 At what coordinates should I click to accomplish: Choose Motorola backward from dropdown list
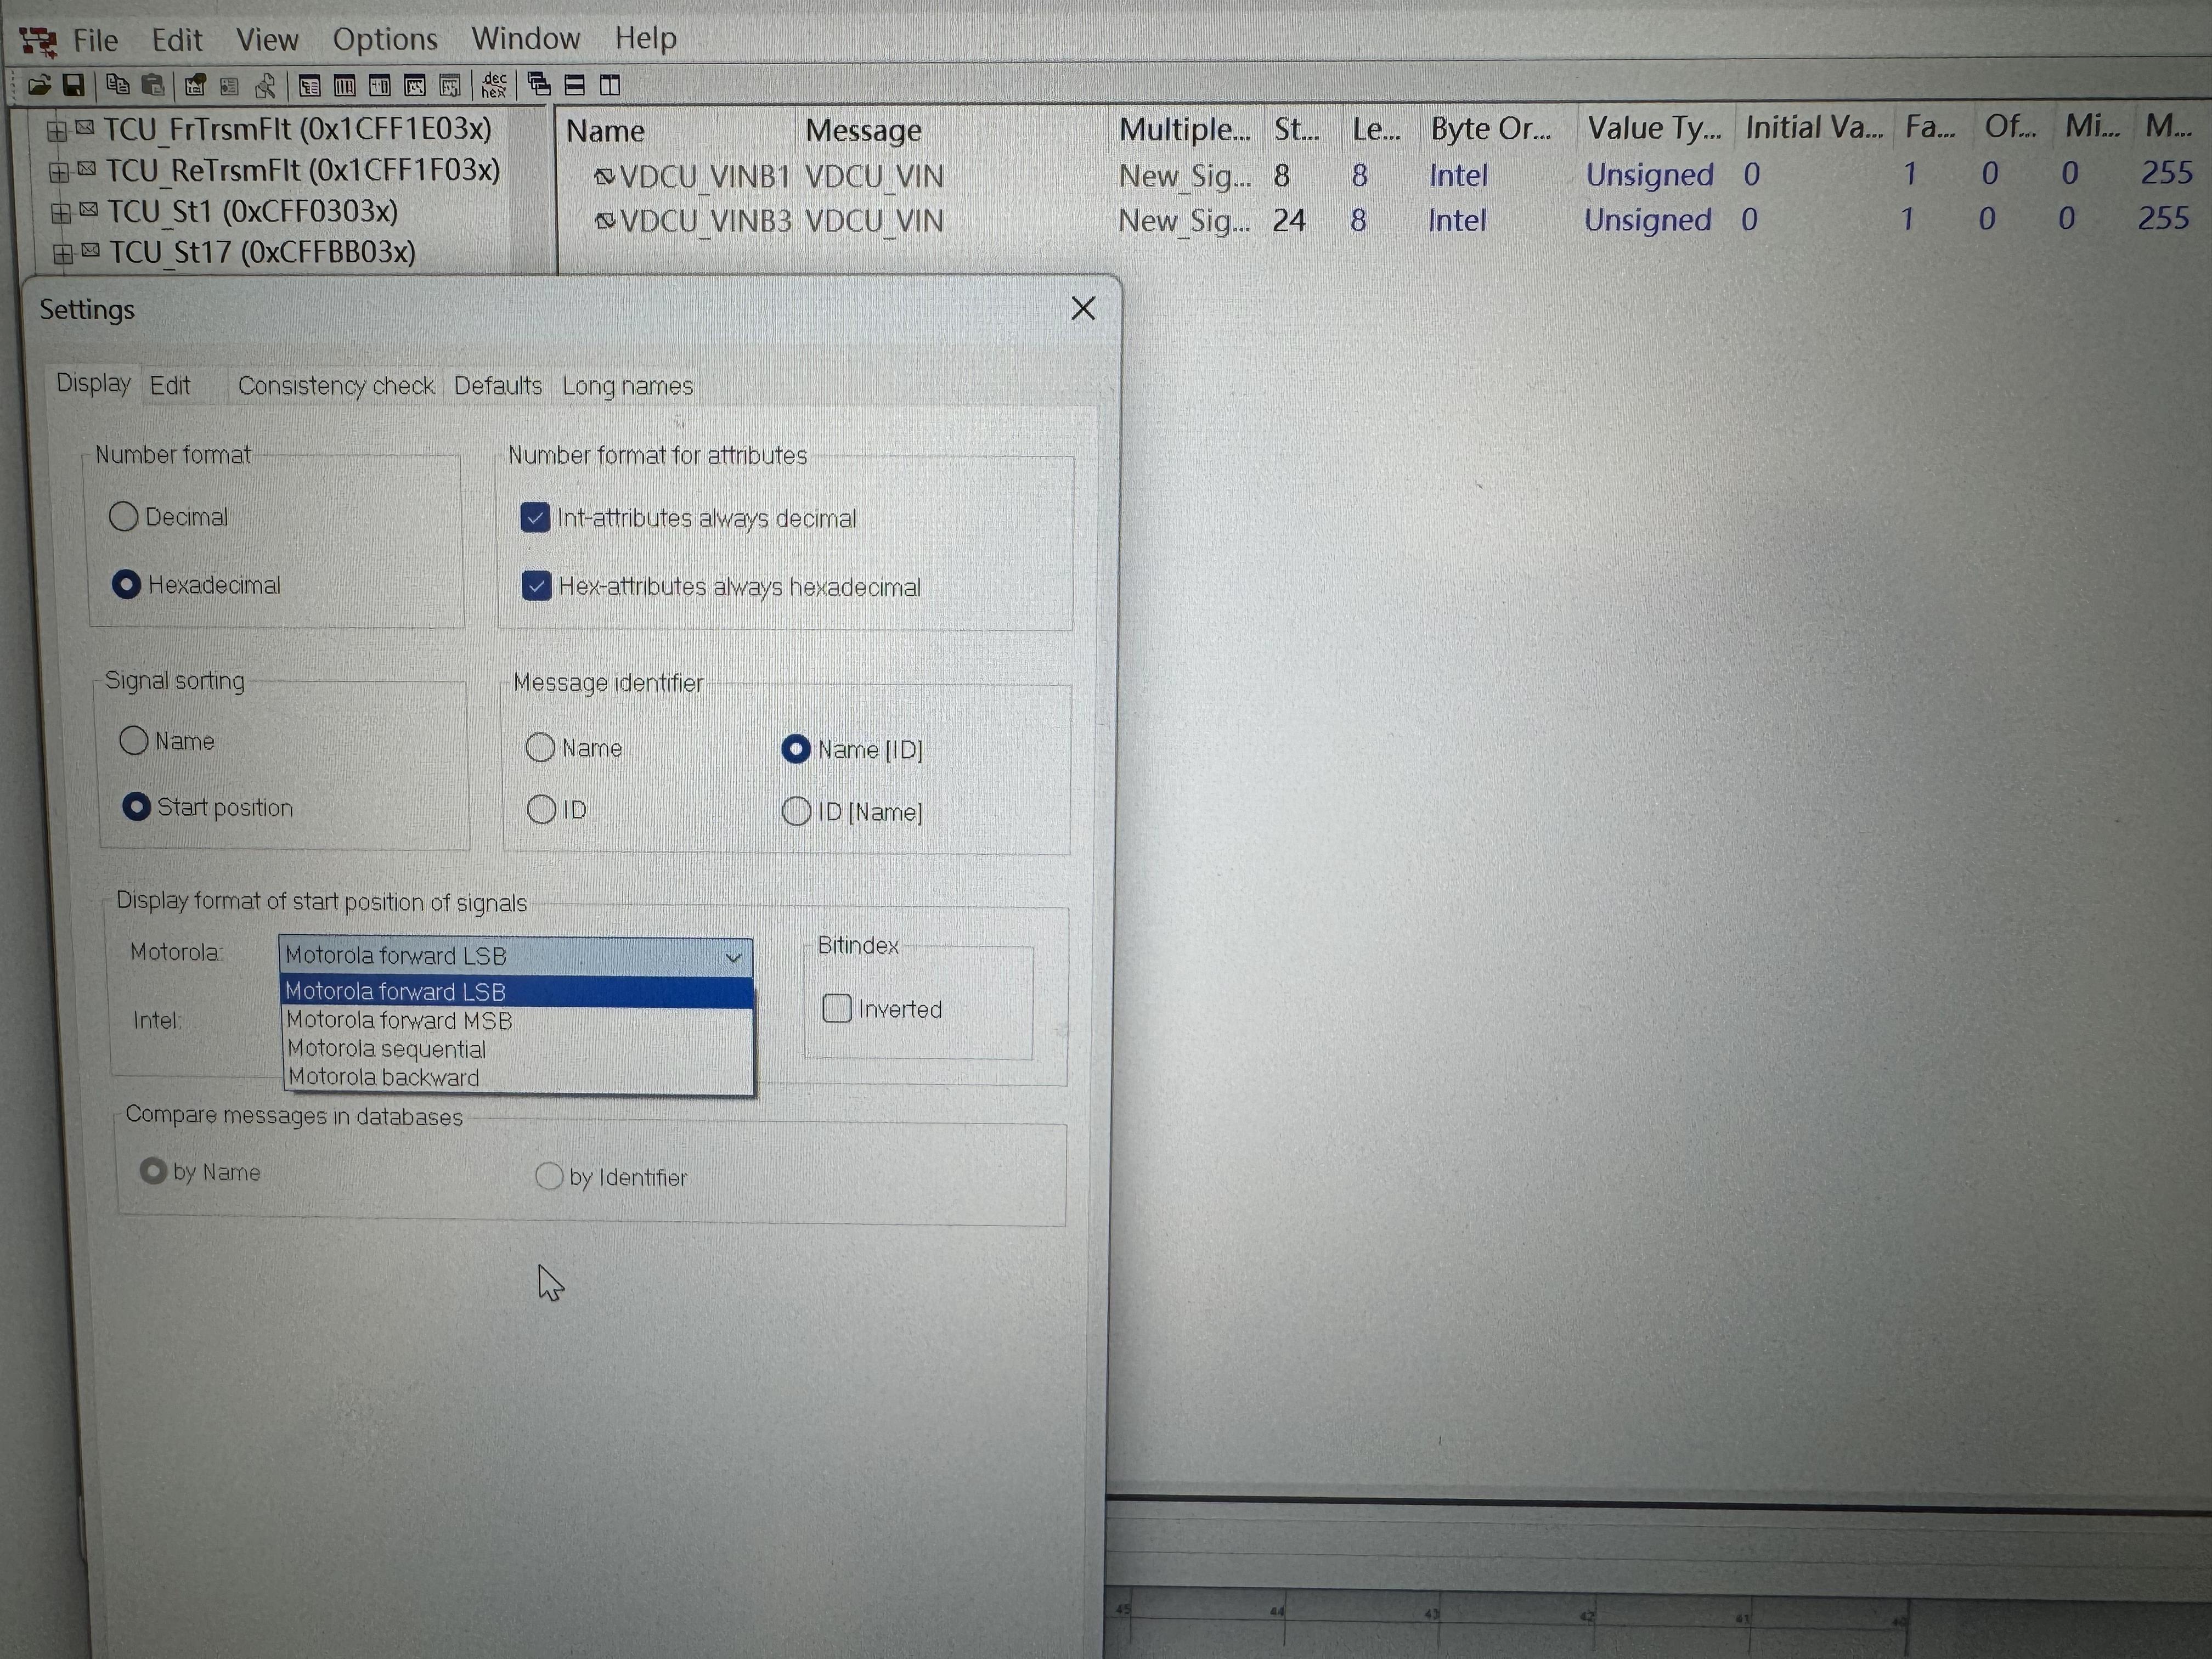coord(384,1078)
